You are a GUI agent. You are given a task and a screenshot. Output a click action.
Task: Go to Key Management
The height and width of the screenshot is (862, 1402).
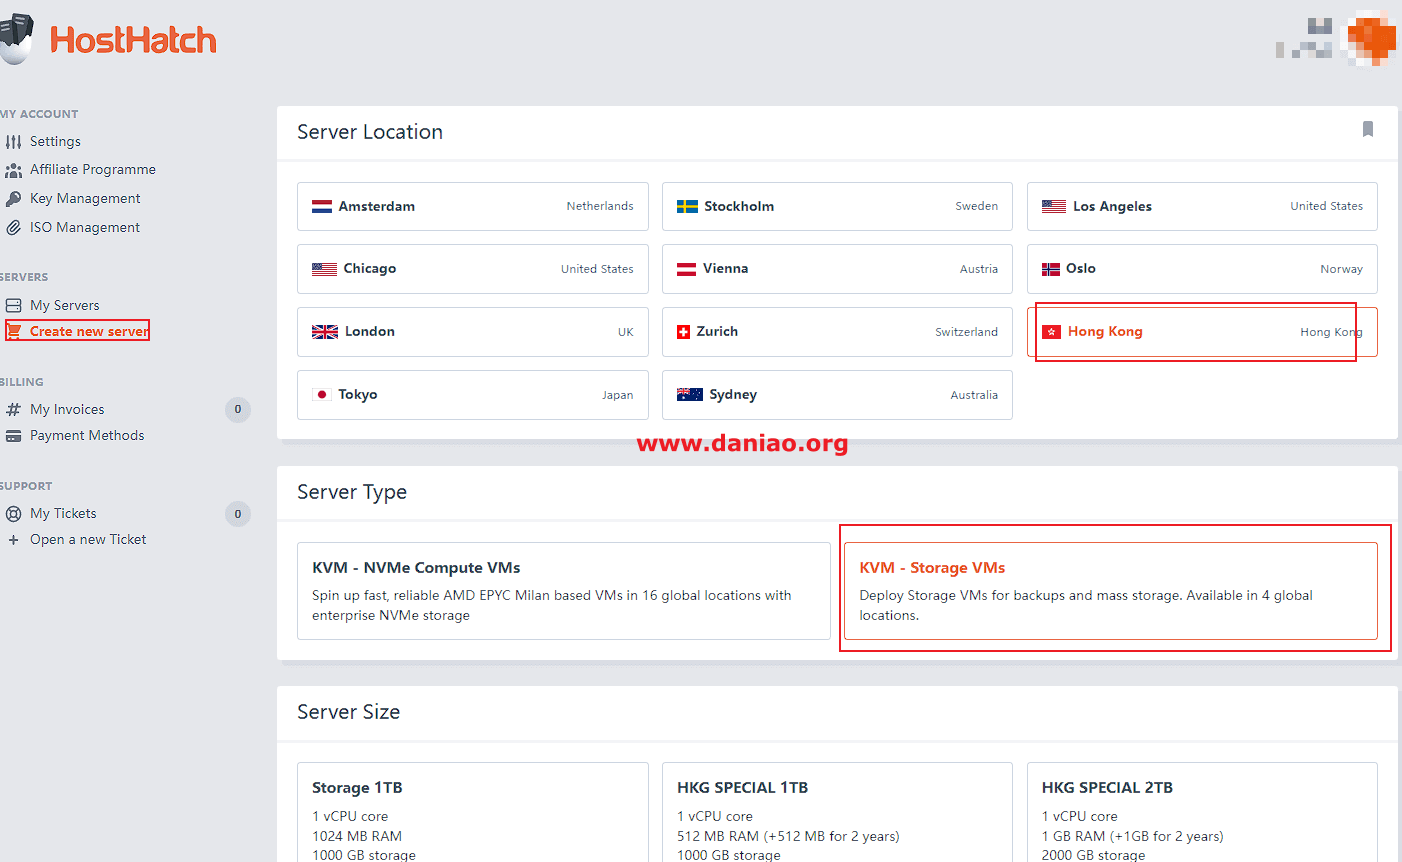85,199
